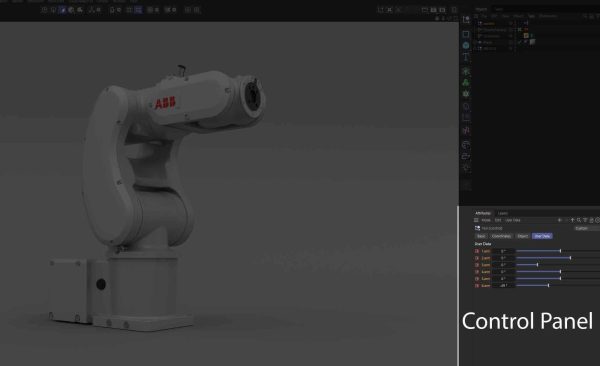The width and height of the screenshot is (600, 366).
Task: Add a Light from the object palette
Action: (466, 167)
